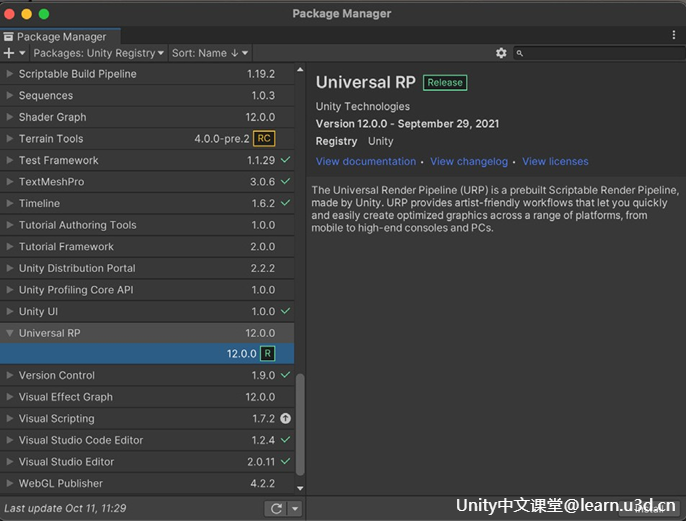Collapse the Universal RP package versions
This screenshot has height=521, width=686.
click(x=9, y=333)
